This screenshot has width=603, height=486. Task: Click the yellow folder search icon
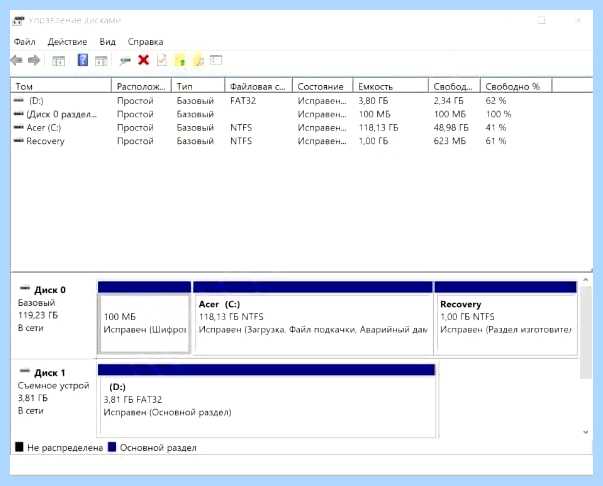(198, 60)
